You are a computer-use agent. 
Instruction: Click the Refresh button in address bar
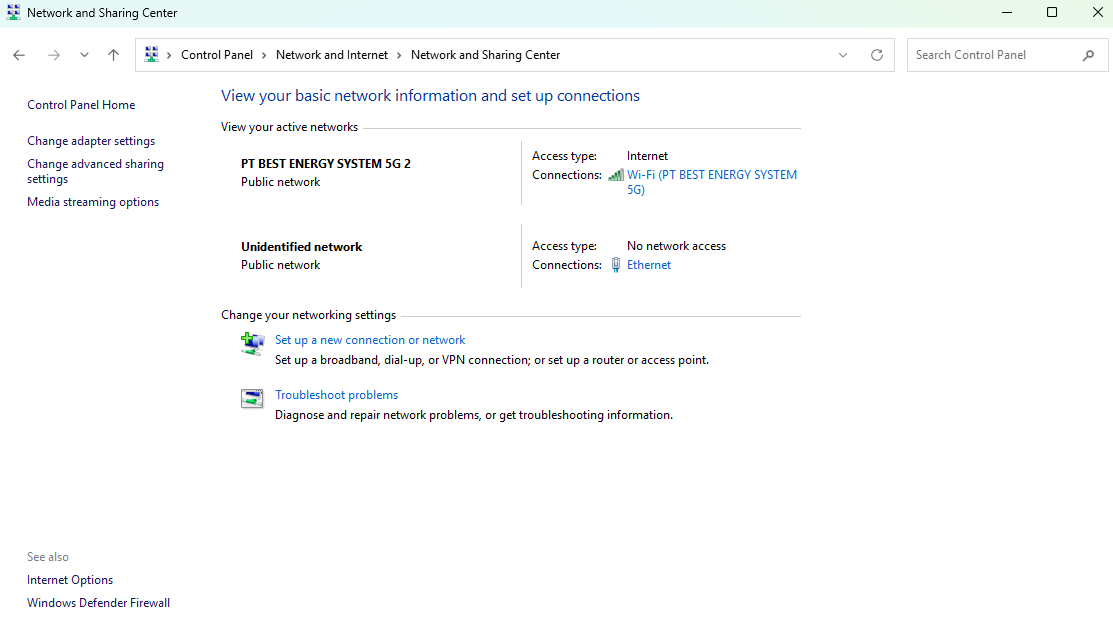[877, 55]
